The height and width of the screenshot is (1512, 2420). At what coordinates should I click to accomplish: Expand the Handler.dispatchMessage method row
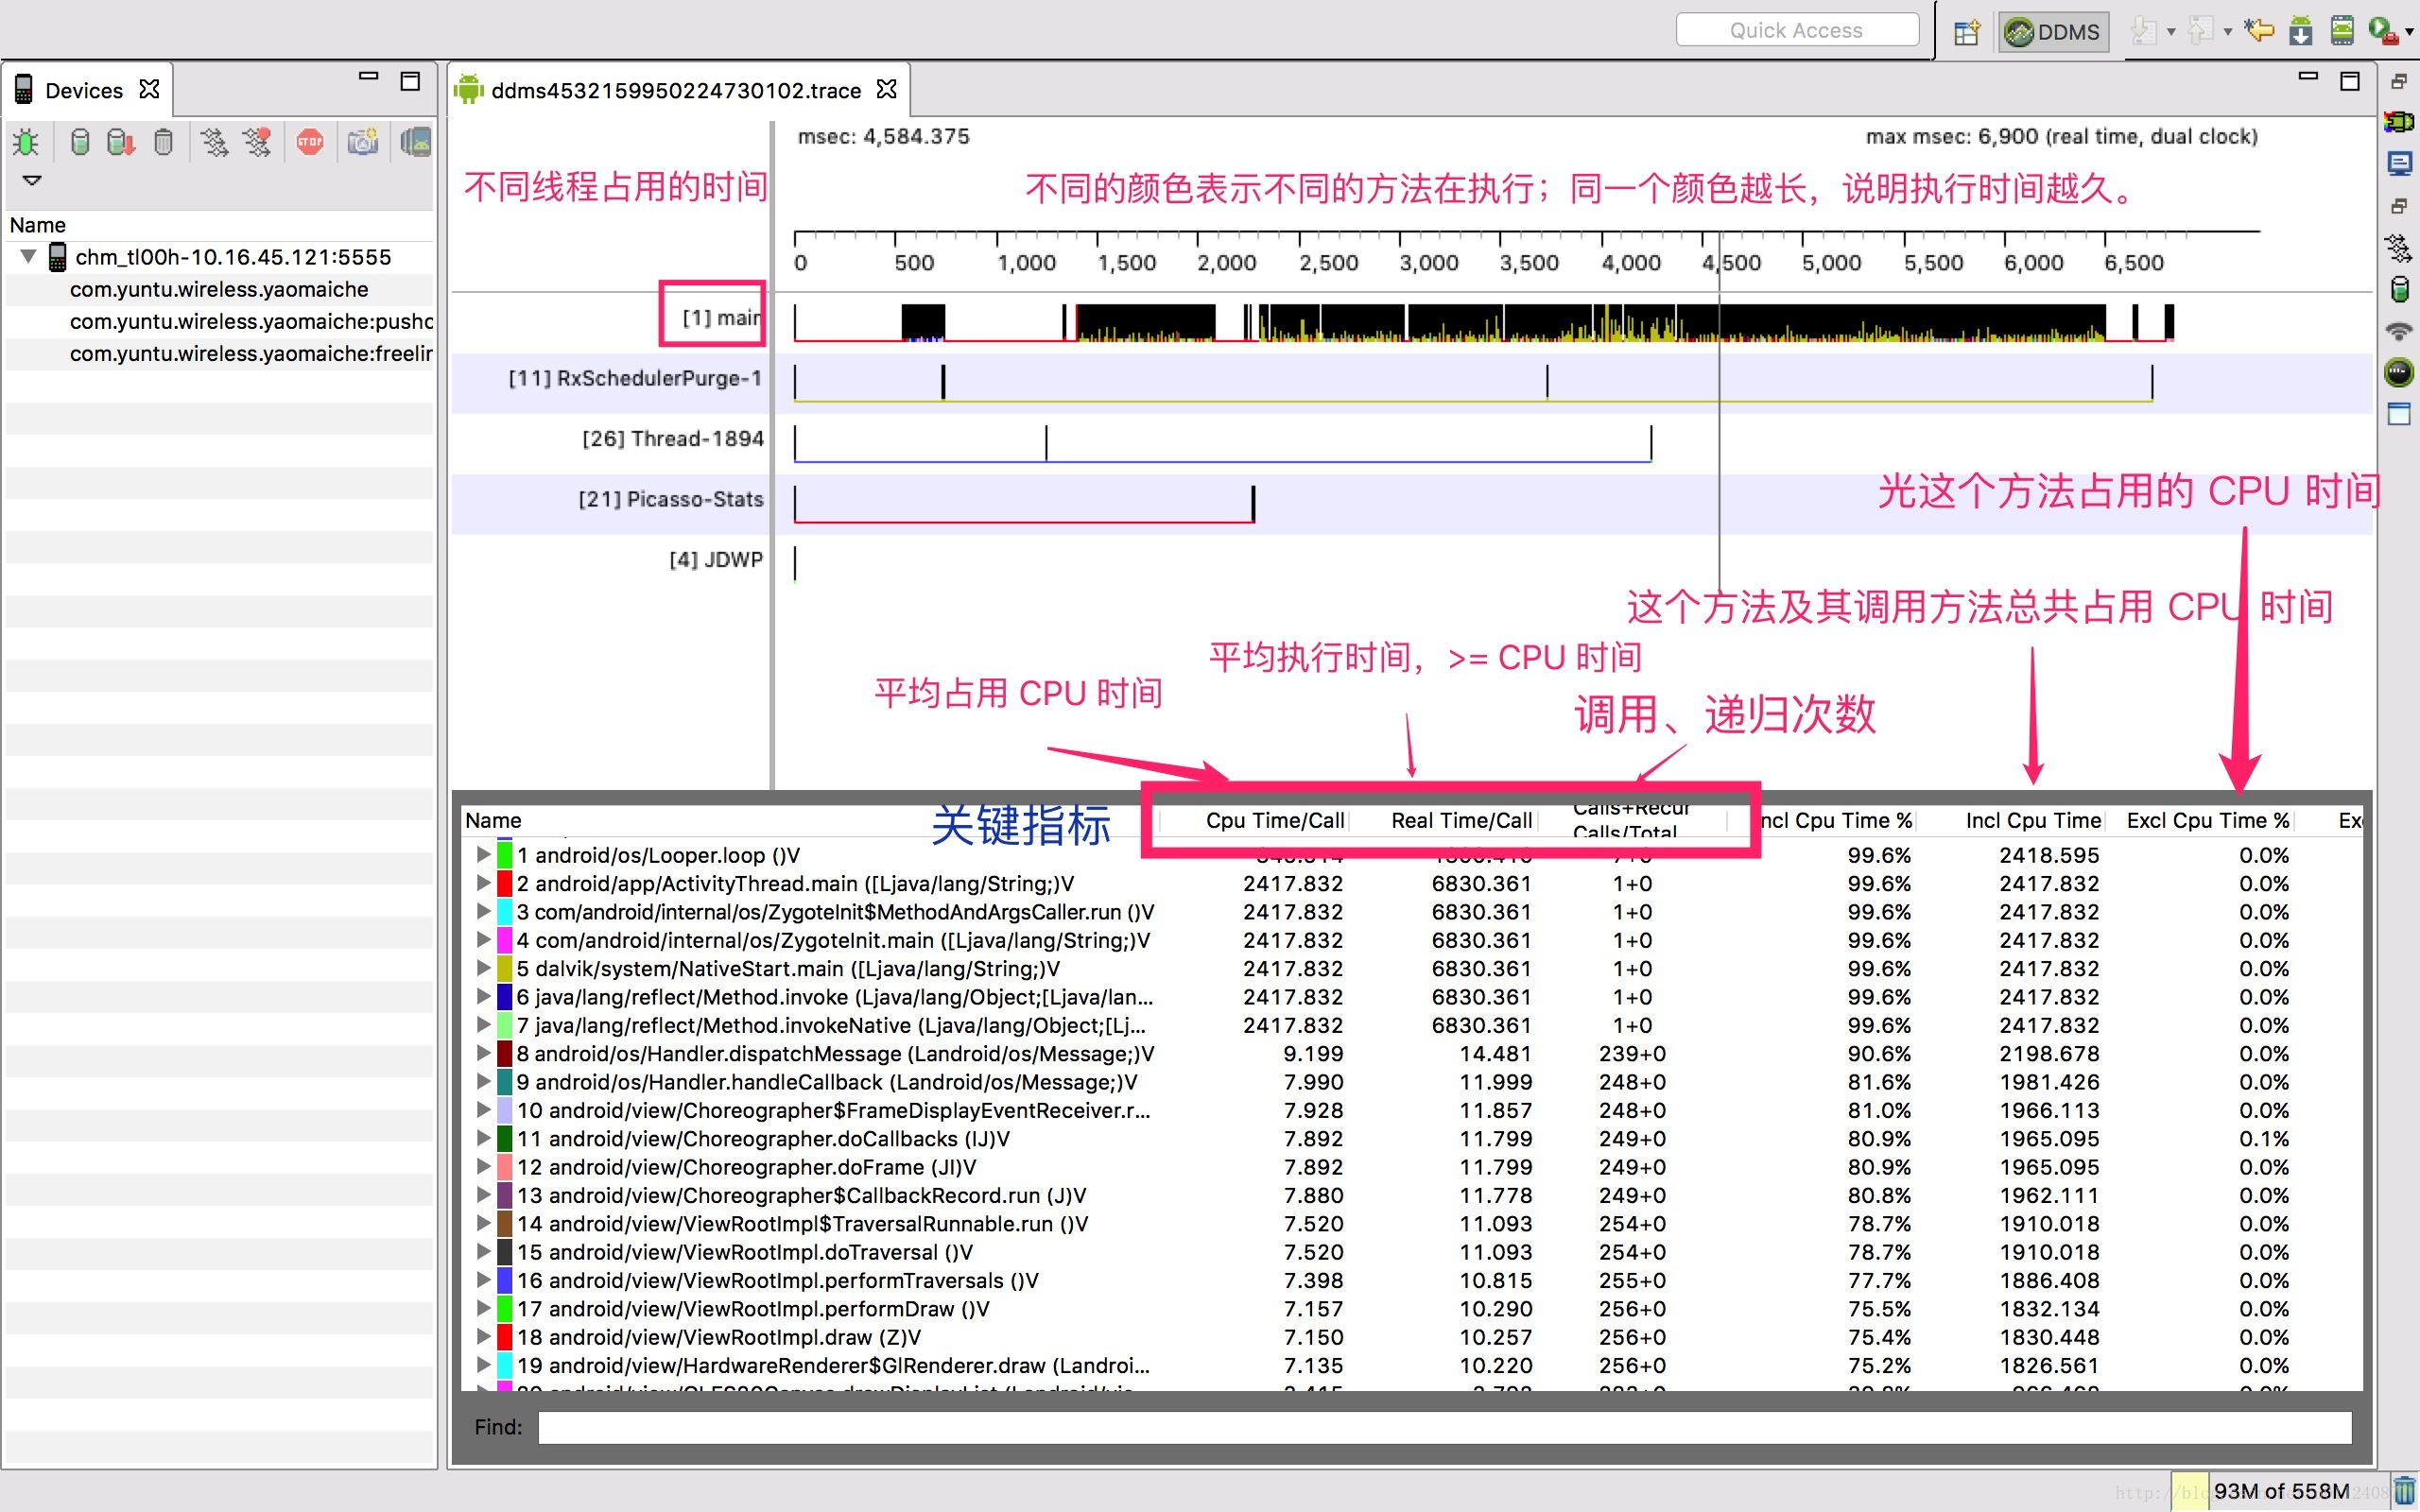pyautogui.click(x=483, y=1054)
